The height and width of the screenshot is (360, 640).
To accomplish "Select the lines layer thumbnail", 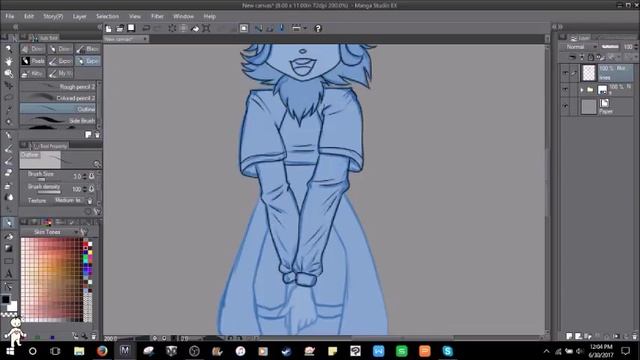I will [589, 73].
